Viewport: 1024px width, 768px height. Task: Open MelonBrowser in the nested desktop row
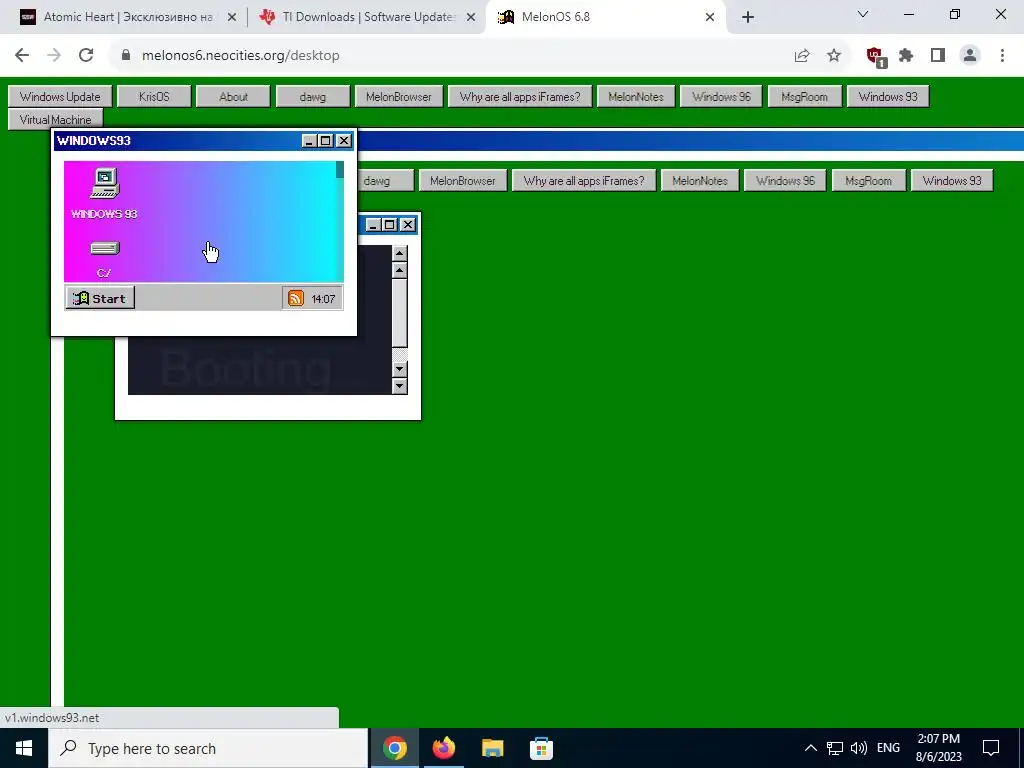(462, 181)
